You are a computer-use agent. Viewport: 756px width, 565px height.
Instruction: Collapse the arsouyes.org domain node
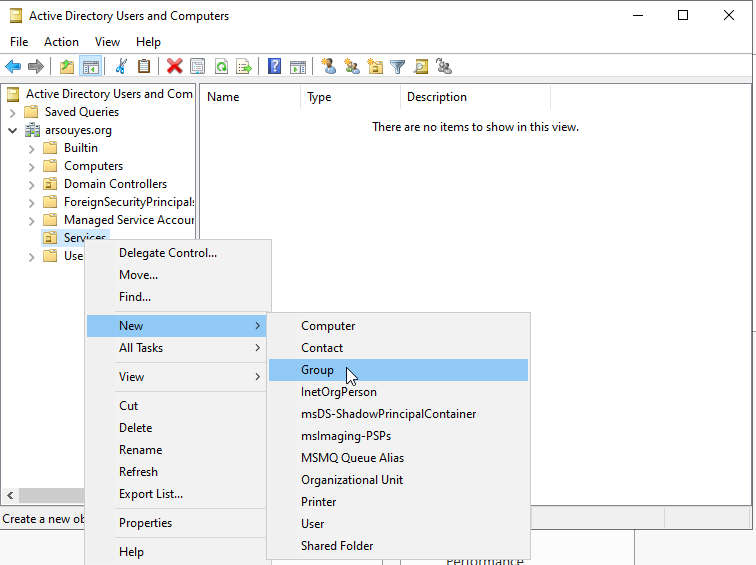pyautogui.click(x=13, y=131)
